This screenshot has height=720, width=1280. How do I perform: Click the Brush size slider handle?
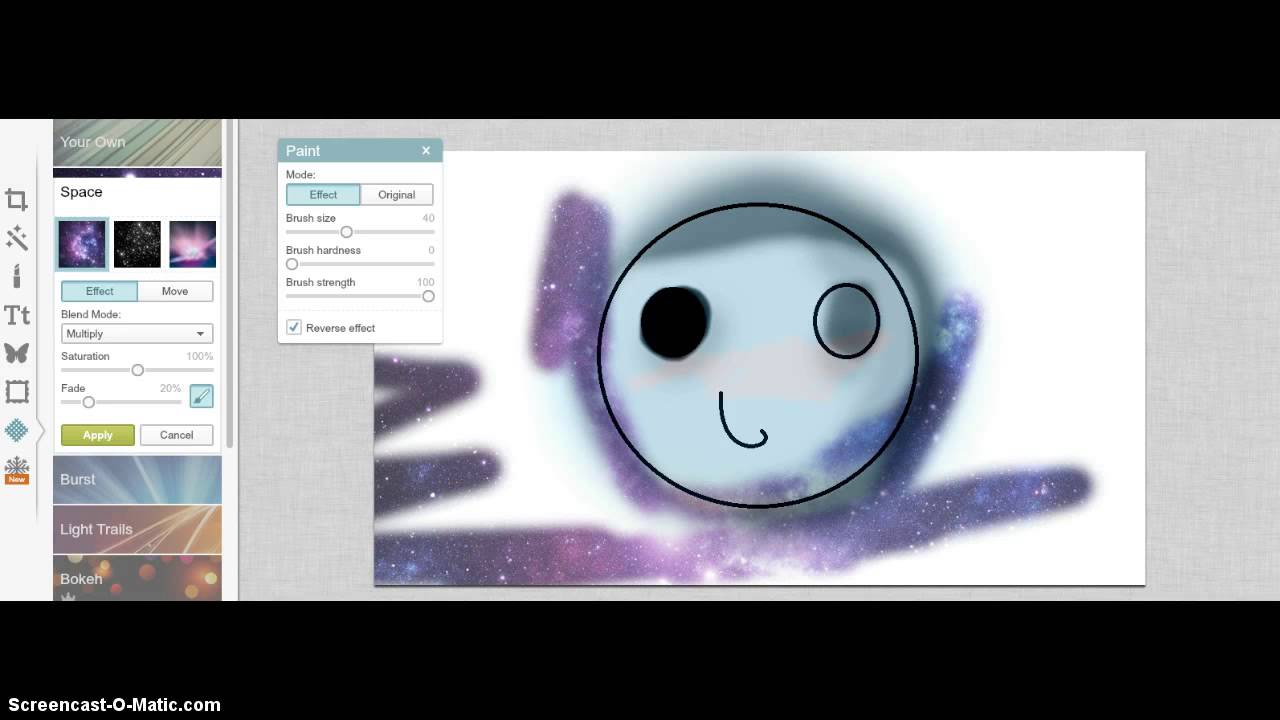[346, 232]
